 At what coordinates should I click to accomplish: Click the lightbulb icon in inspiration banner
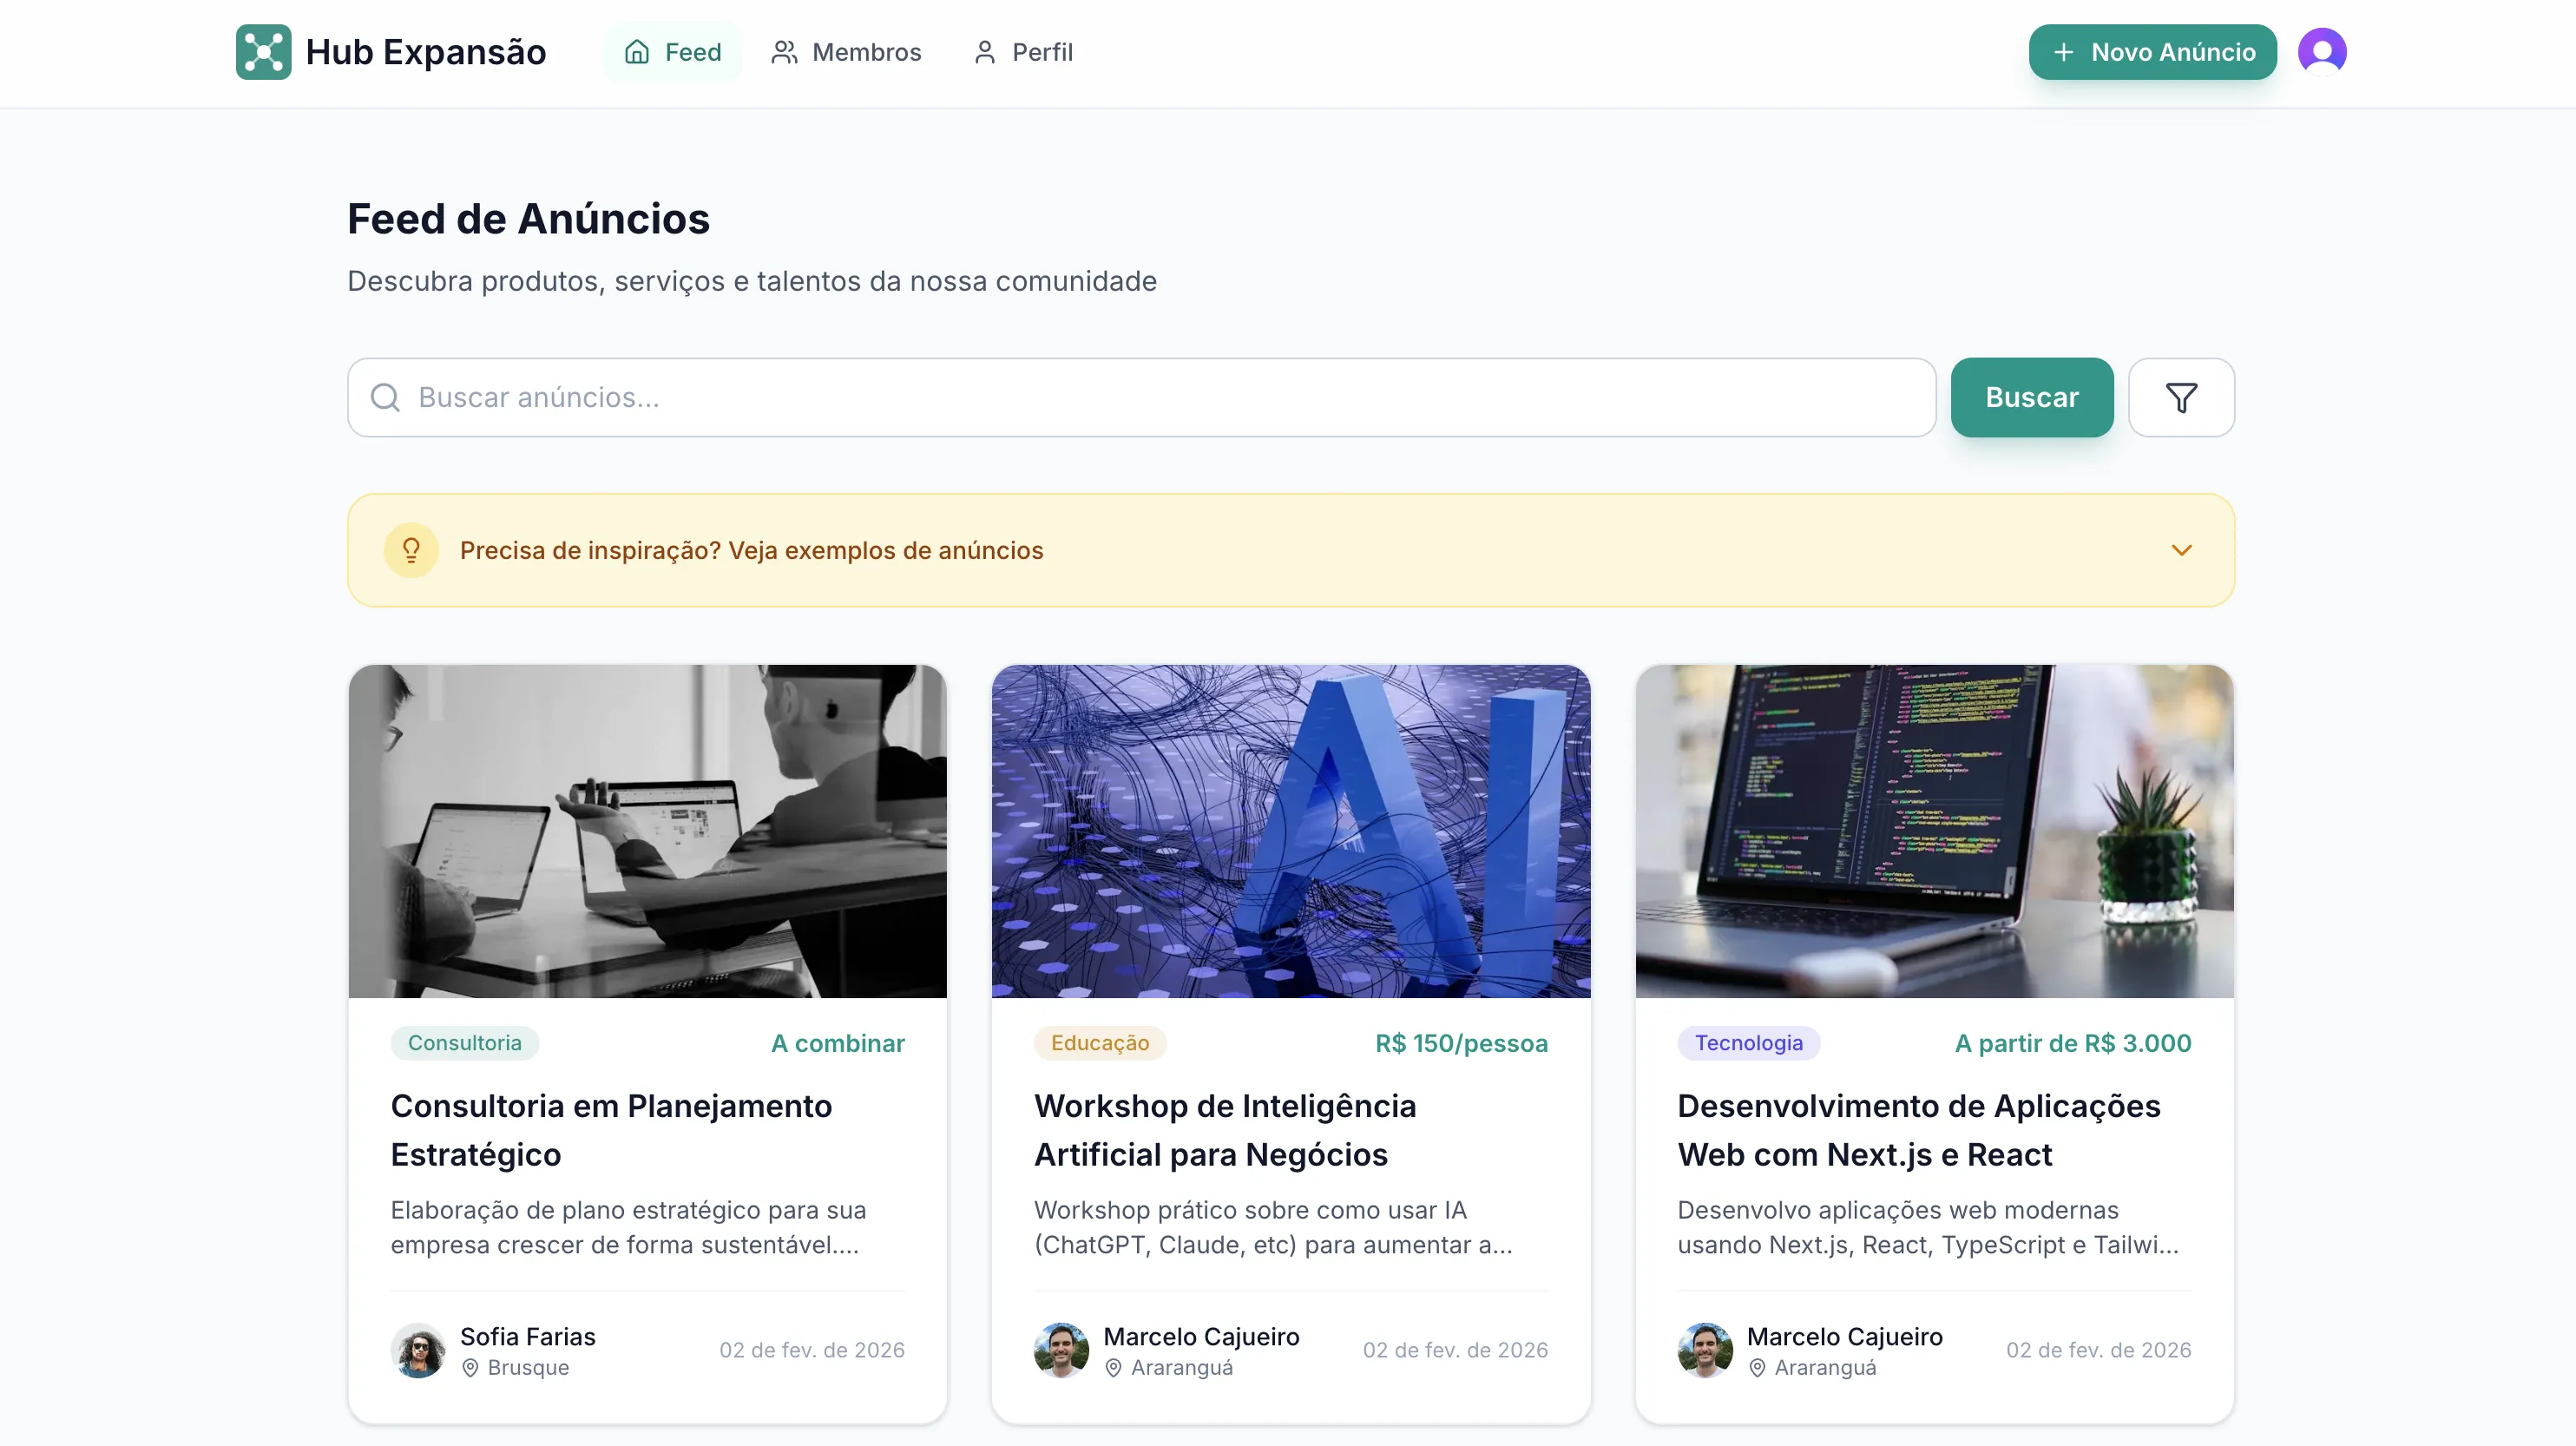412,549
